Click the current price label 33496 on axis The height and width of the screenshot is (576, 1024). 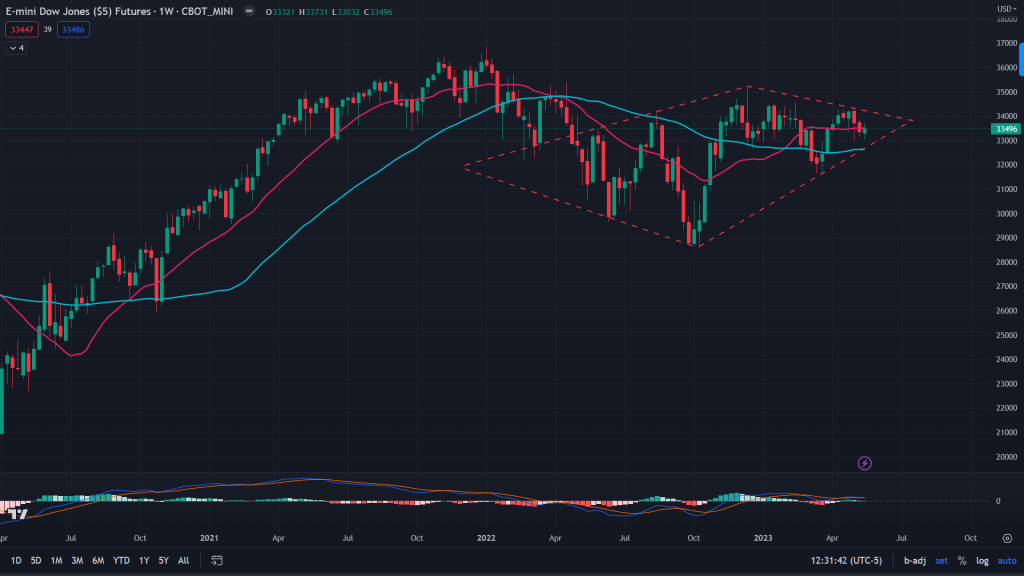(1004, 128)
